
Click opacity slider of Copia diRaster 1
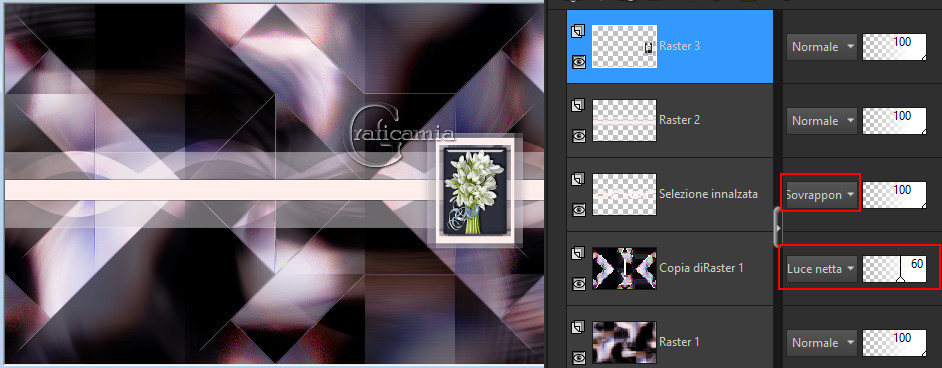click(x=894, y=269)
